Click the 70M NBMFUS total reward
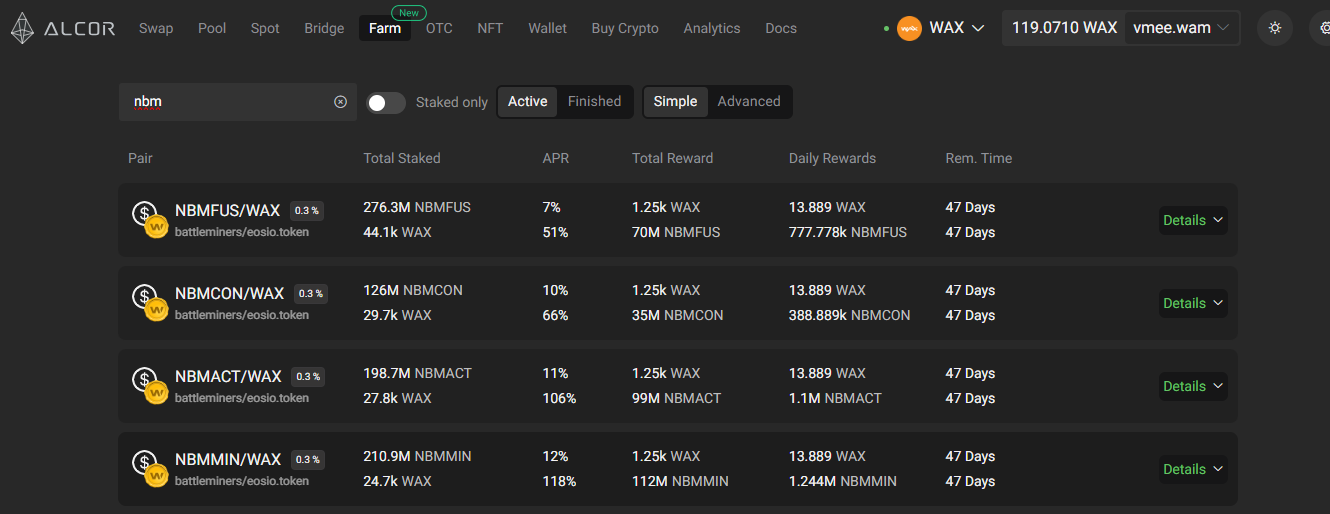This screenshot has height=514, width=1330. (x=676, y=232)
